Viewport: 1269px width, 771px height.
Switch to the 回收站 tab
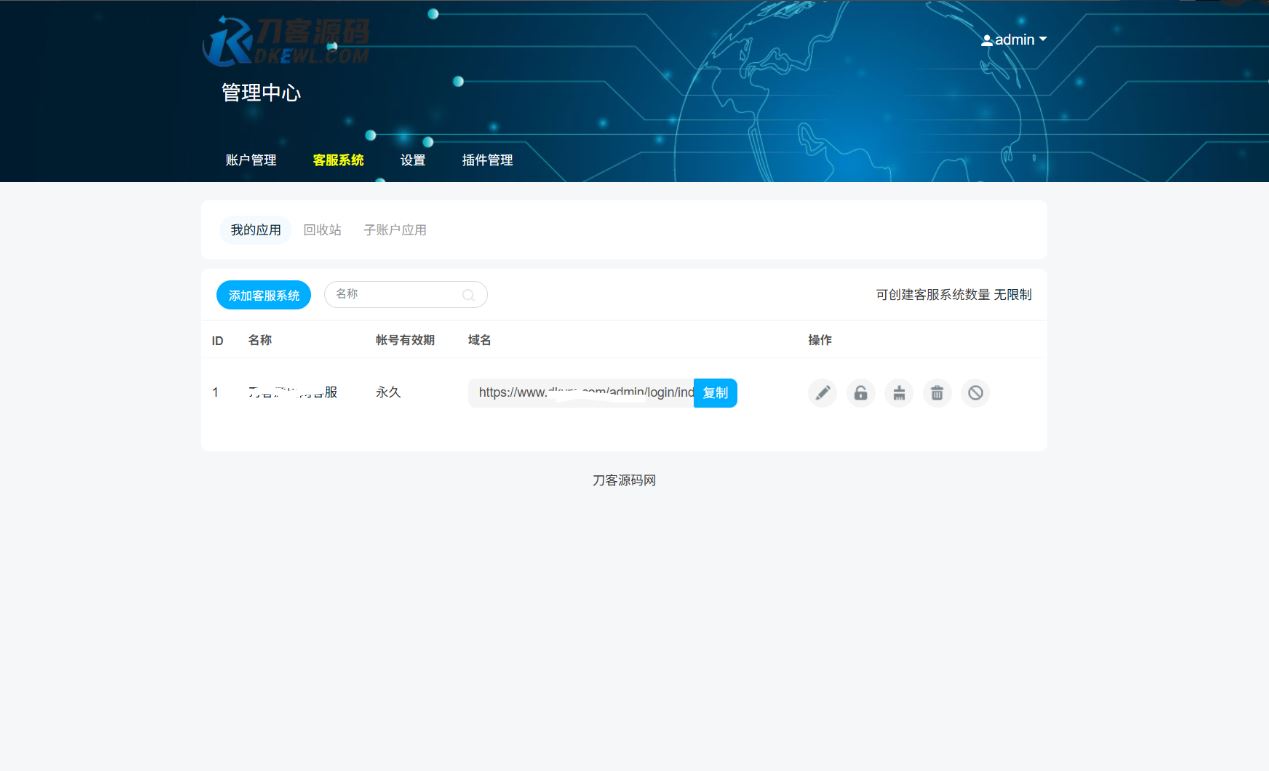tap(322, 230)
